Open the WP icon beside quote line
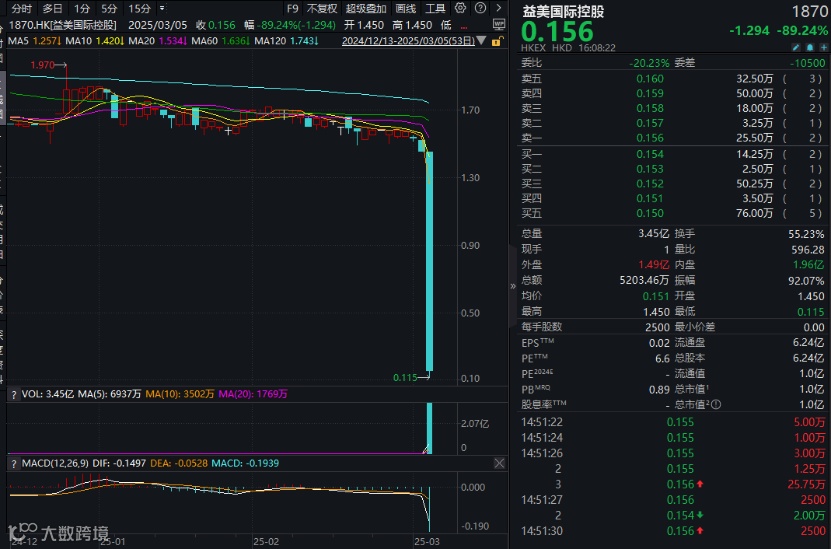This screenshot has width=831, height=549. (x=498, y=24)
